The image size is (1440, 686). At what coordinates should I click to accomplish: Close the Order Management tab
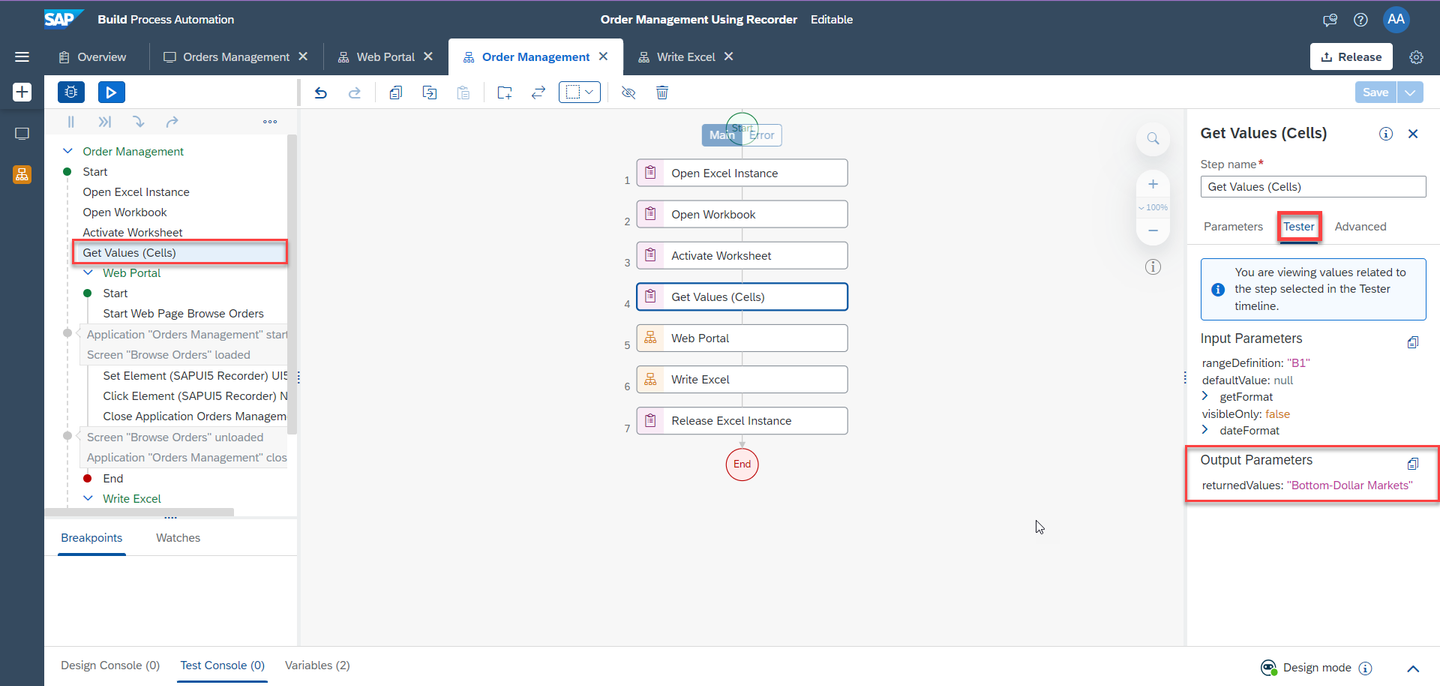[603, 57]
